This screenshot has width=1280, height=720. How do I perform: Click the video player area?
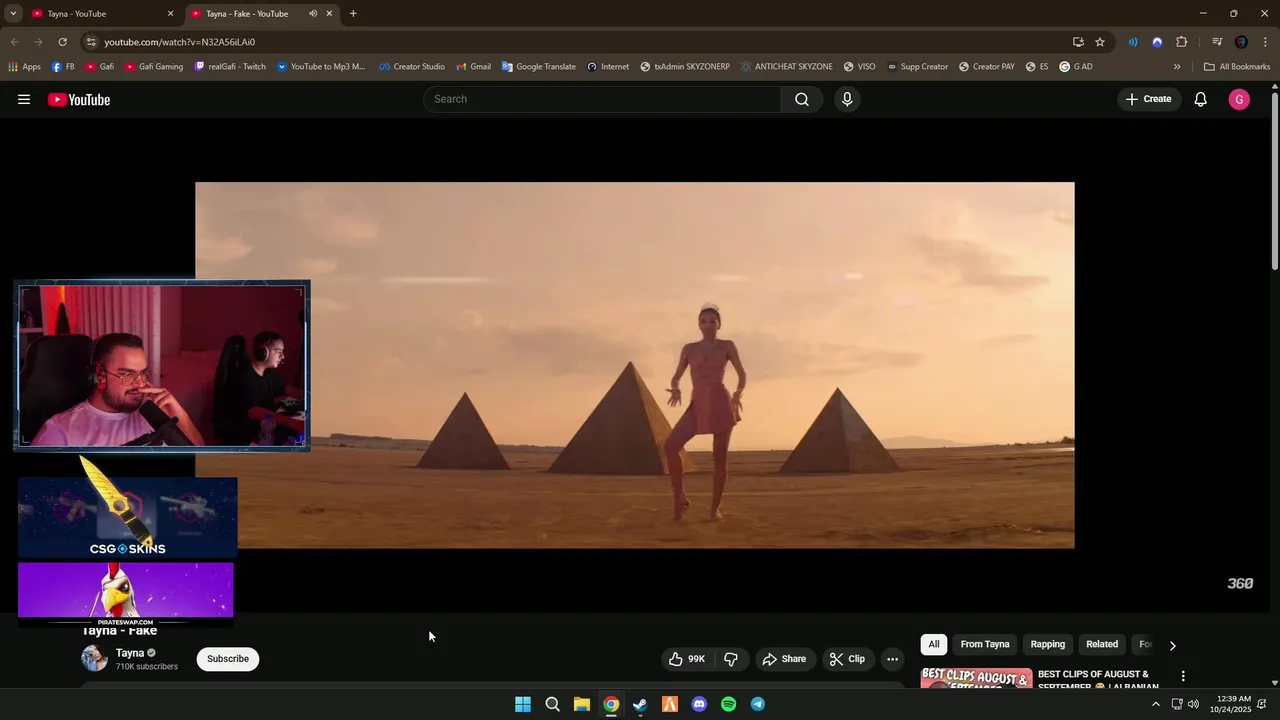coord(635,365)
